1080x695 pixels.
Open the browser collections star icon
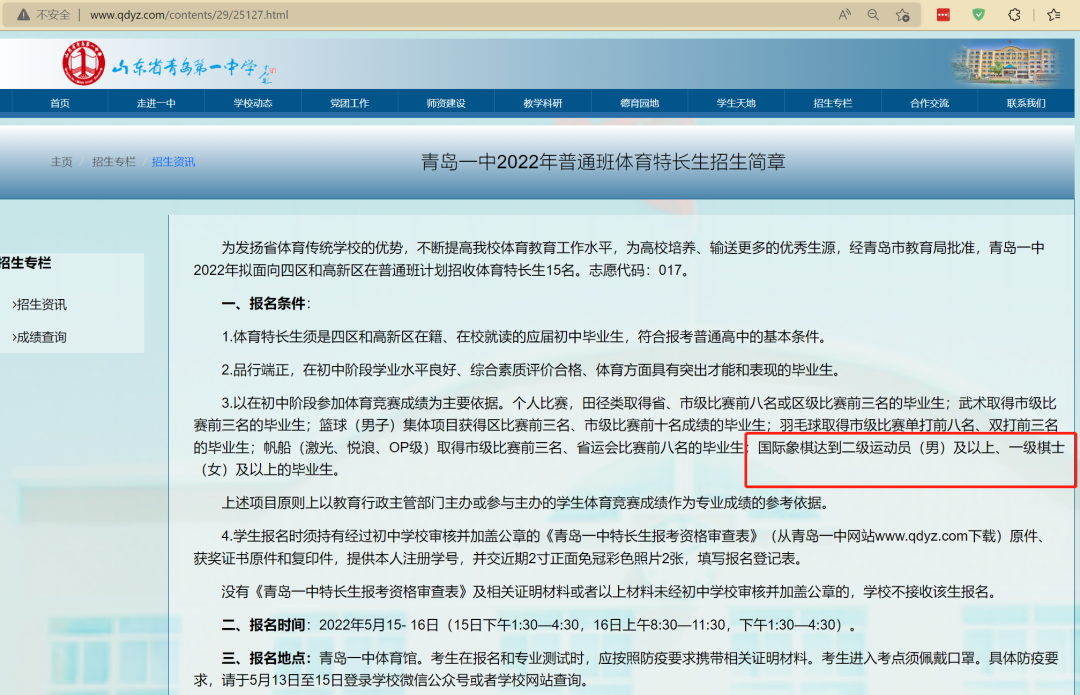(1053, 14)
